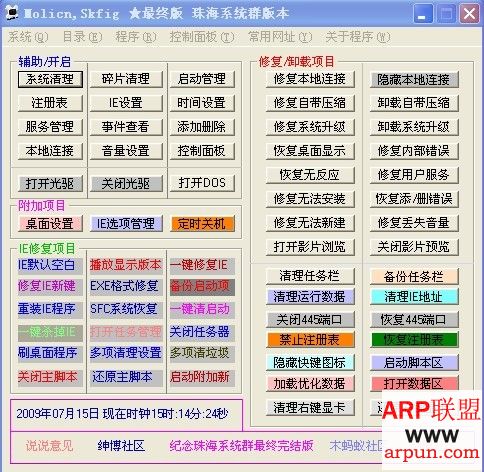
Task: Click the orange 定时关机 button
Action: [x=202, y=224]
